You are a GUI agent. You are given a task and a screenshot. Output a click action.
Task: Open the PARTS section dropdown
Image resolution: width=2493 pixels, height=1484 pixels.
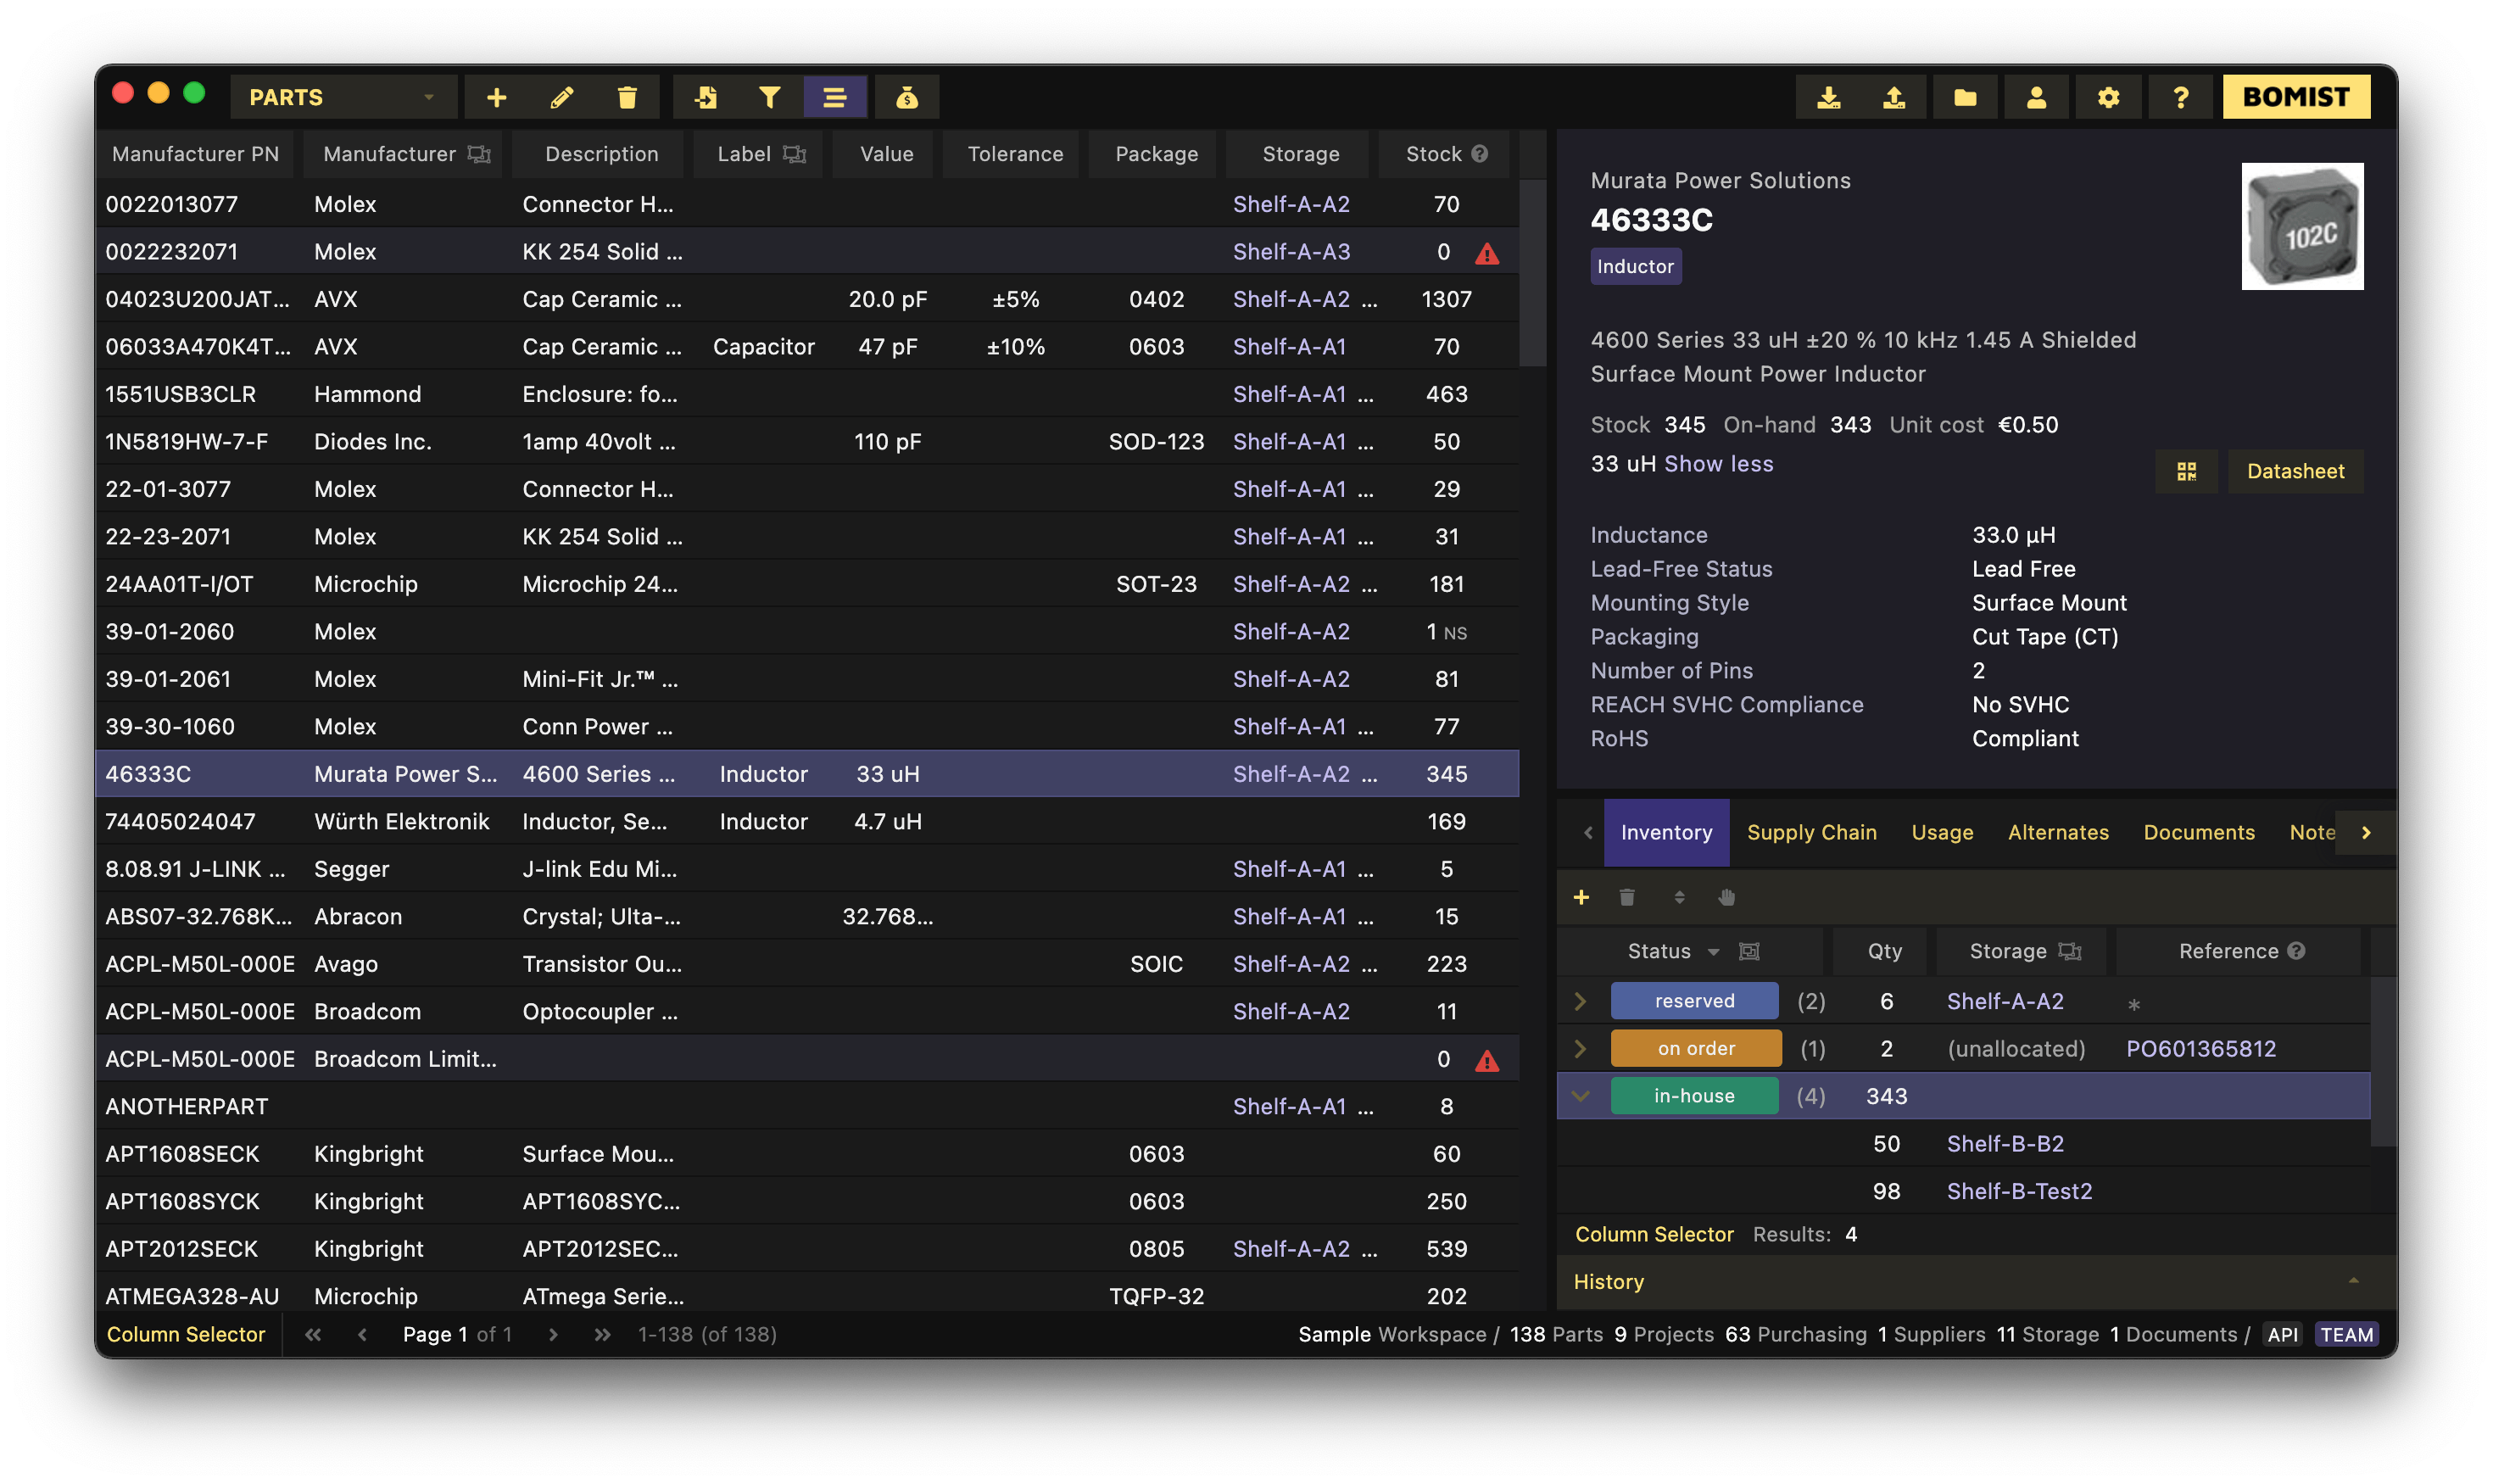pyautogui.click(x=343, y=97)
